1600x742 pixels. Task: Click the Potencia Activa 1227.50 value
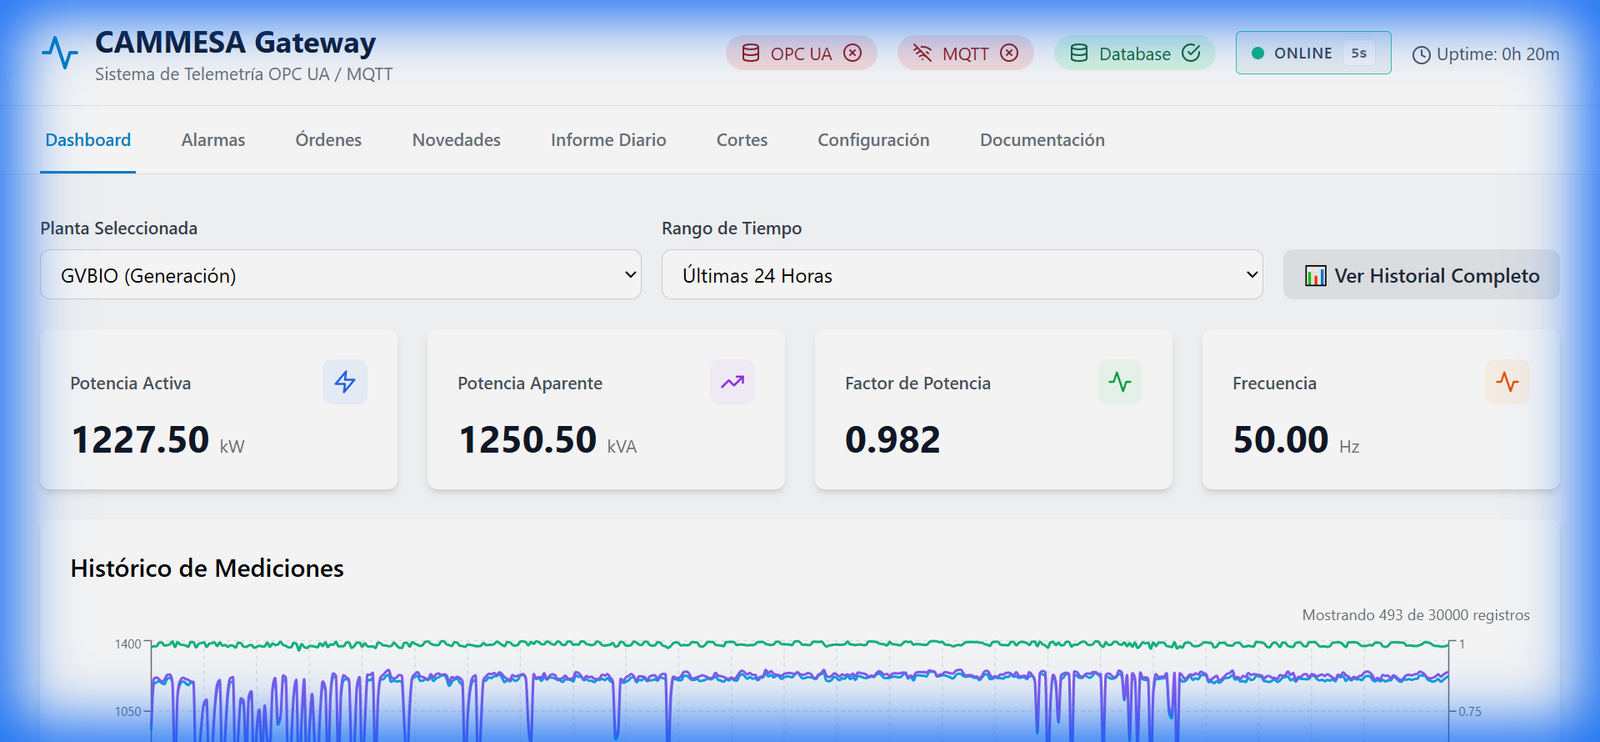(x=140, y=440)
